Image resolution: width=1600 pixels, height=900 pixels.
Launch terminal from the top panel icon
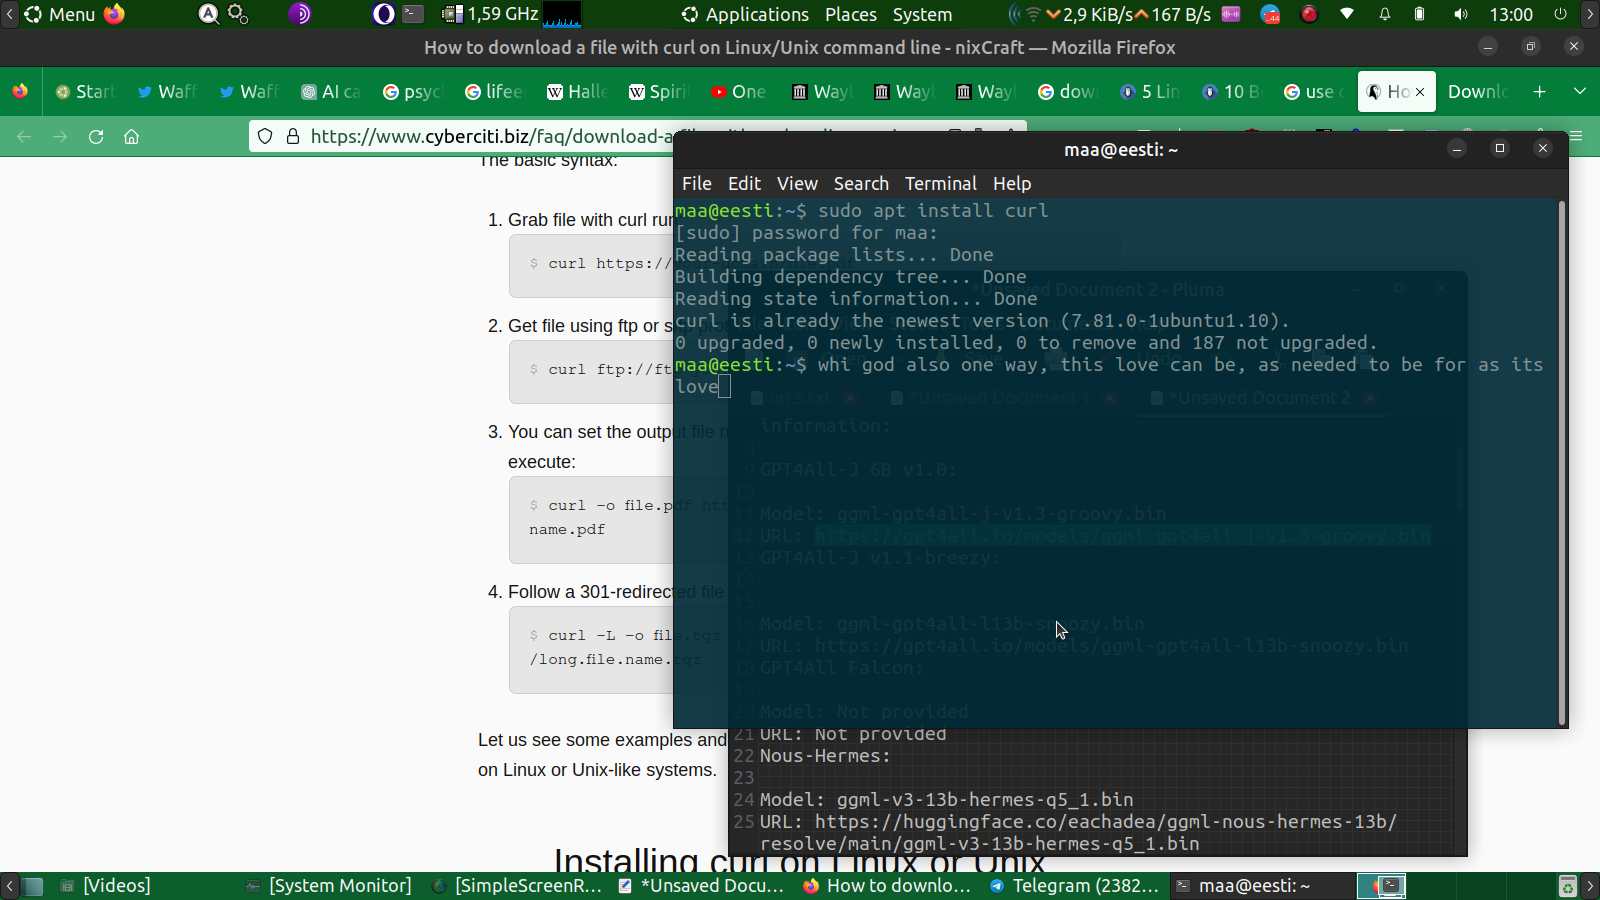[x=413, y=14]
